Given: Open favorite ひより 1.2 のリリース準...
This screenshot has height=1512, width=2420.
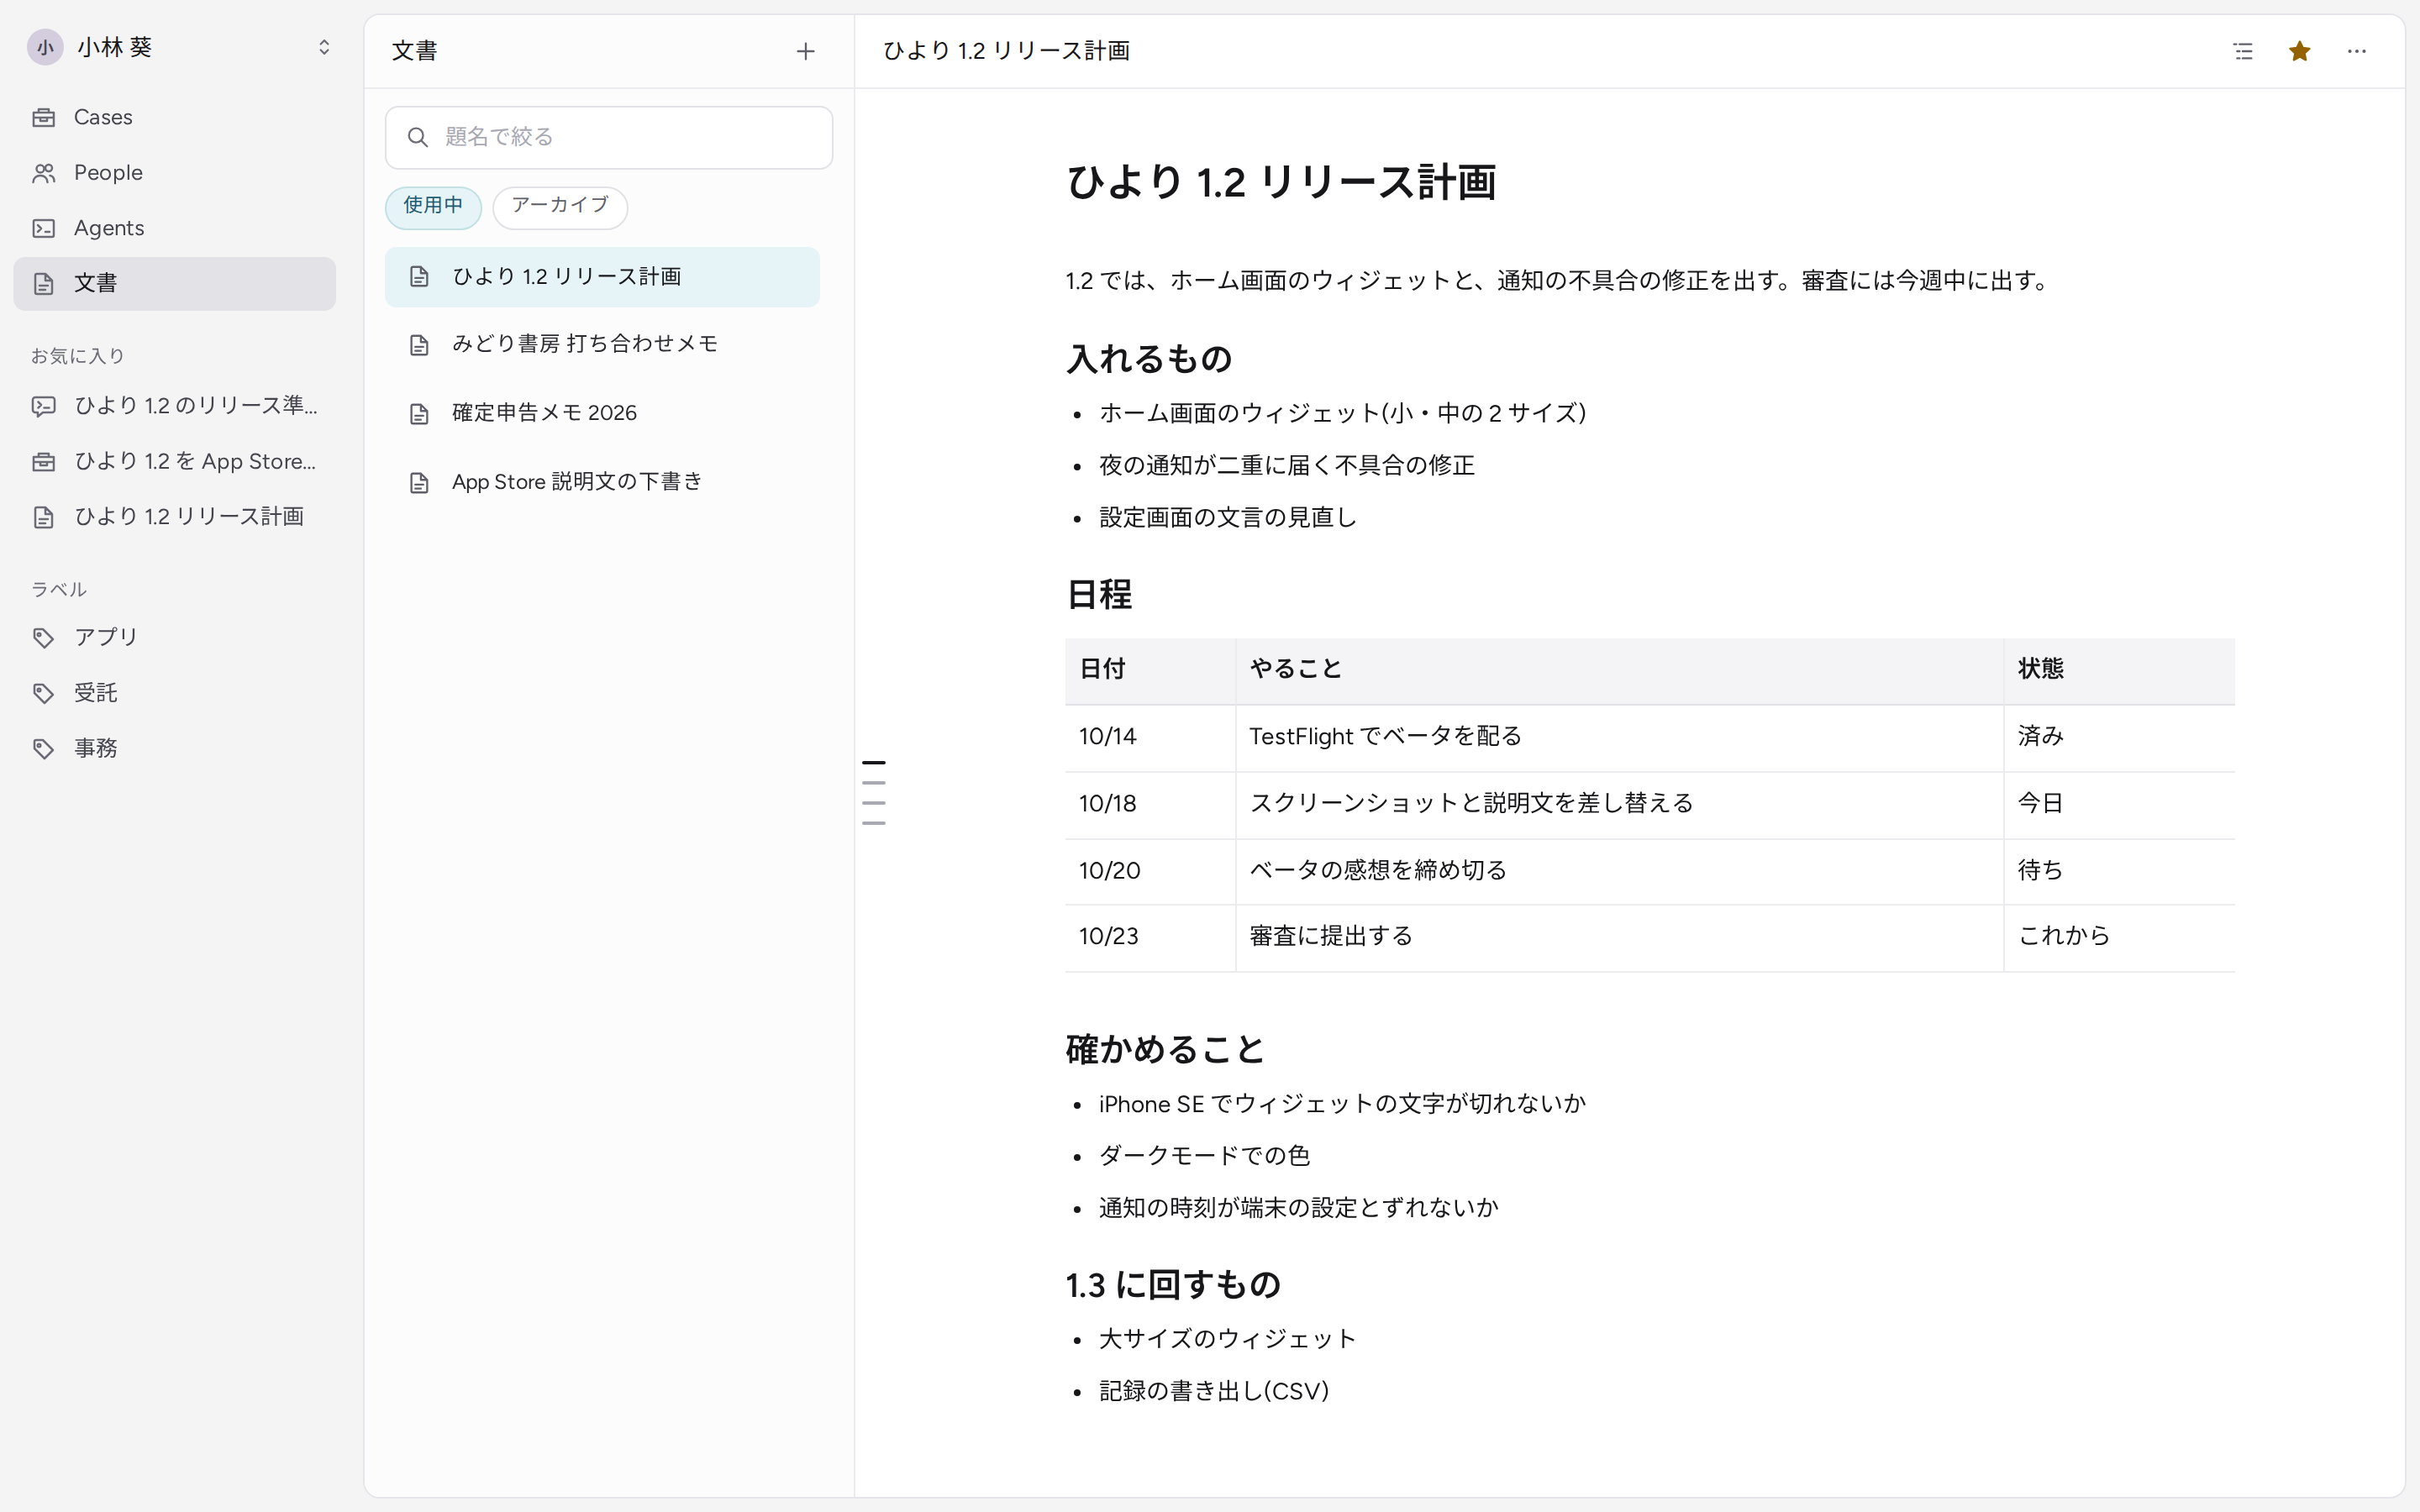Looking at the screenshot, I should click(174, 406).
